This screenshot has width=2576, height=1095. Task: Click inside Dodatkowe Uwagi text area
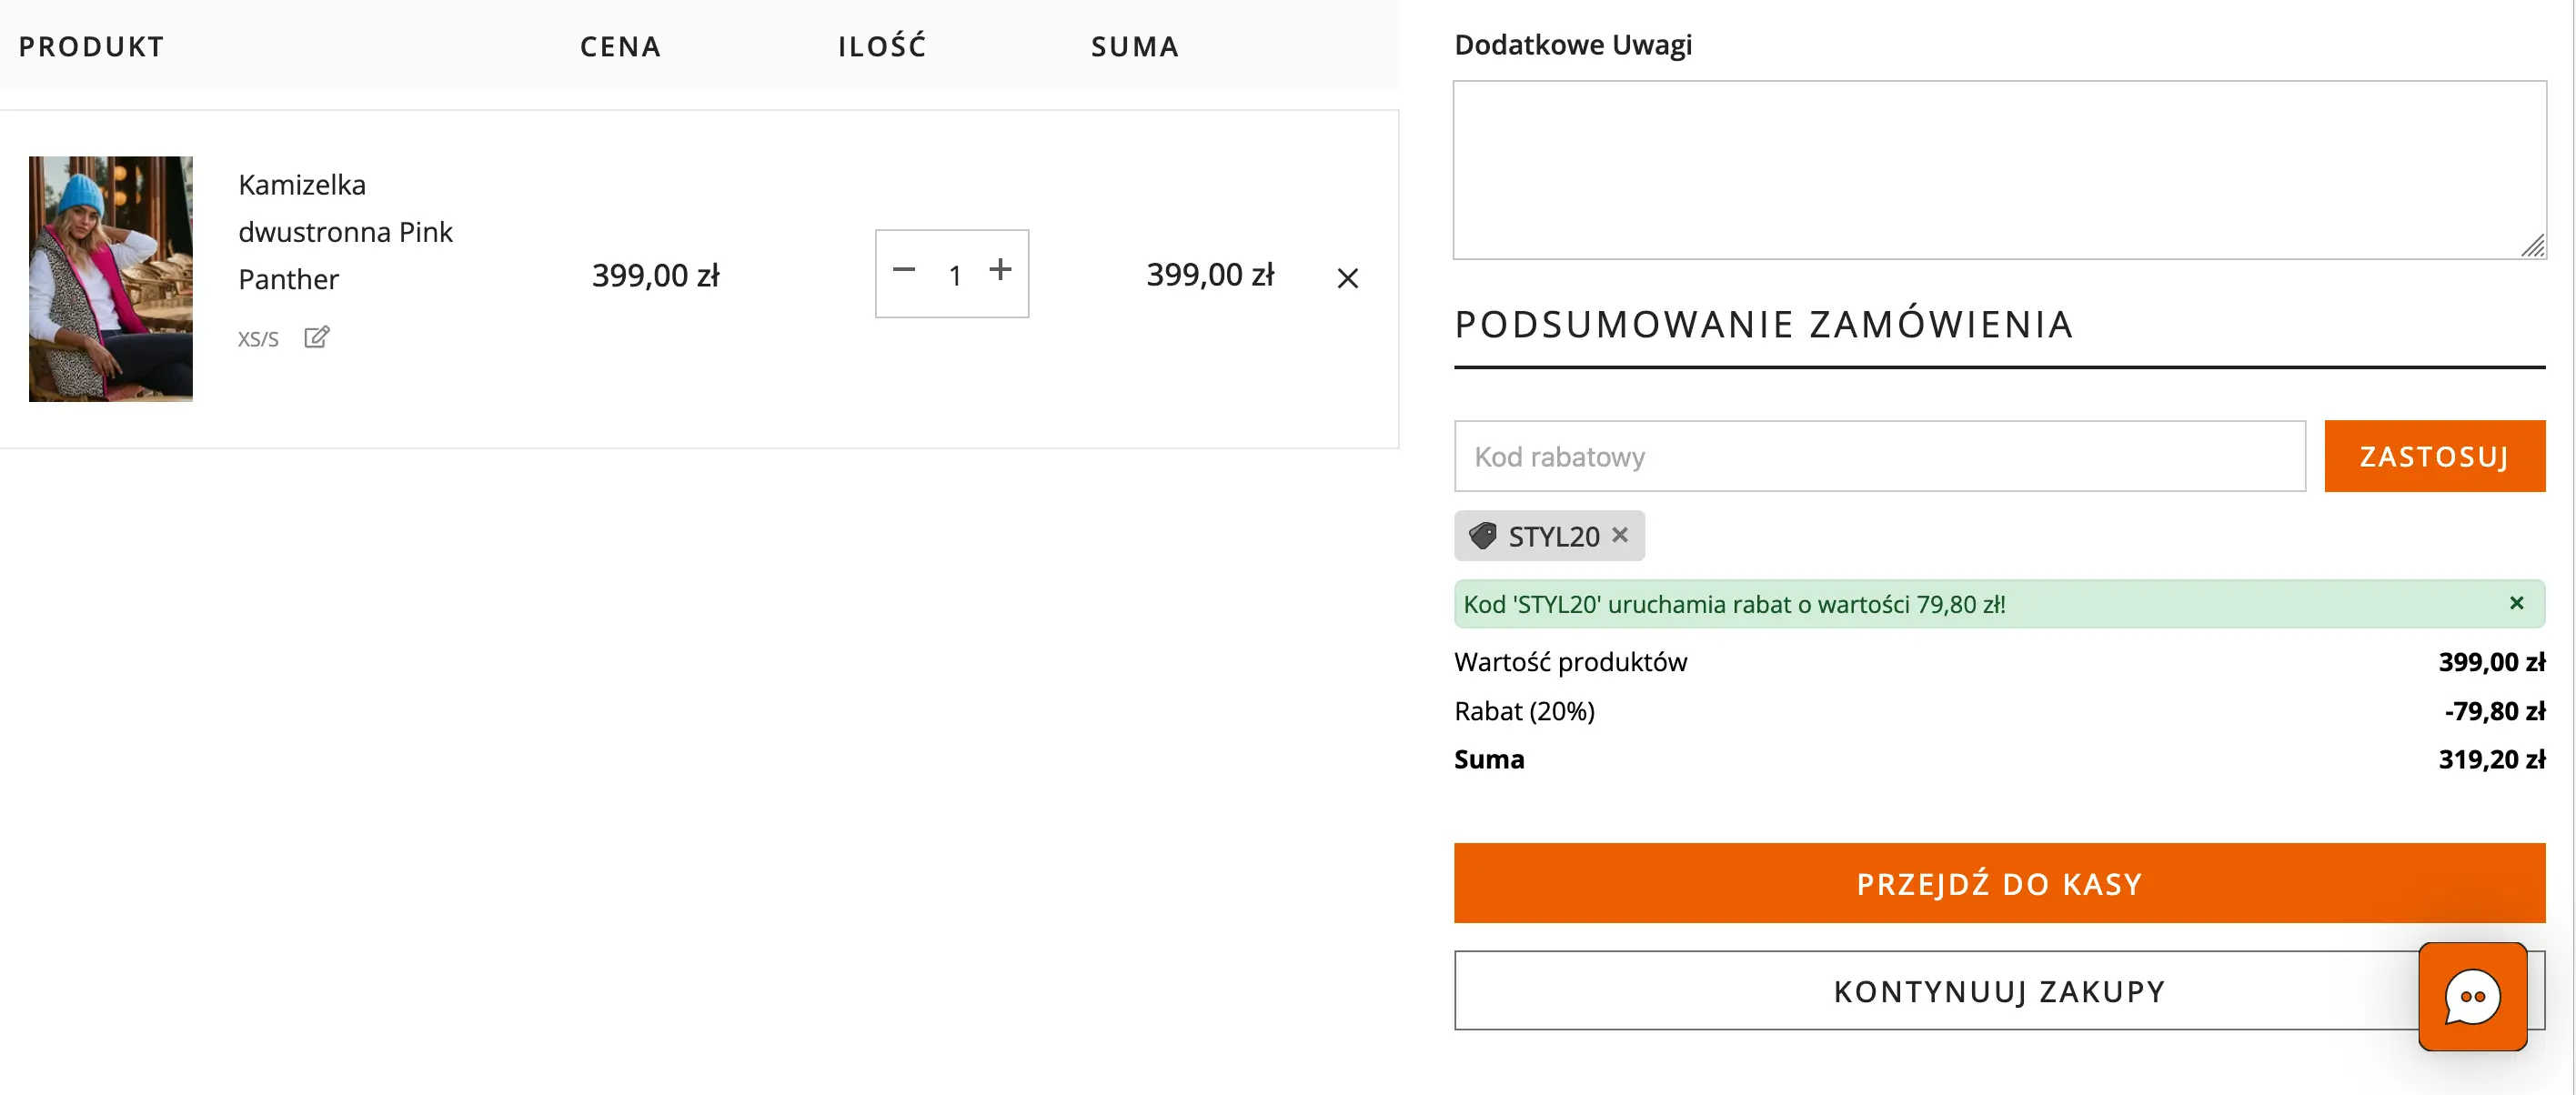click(x=1998, y=170)
